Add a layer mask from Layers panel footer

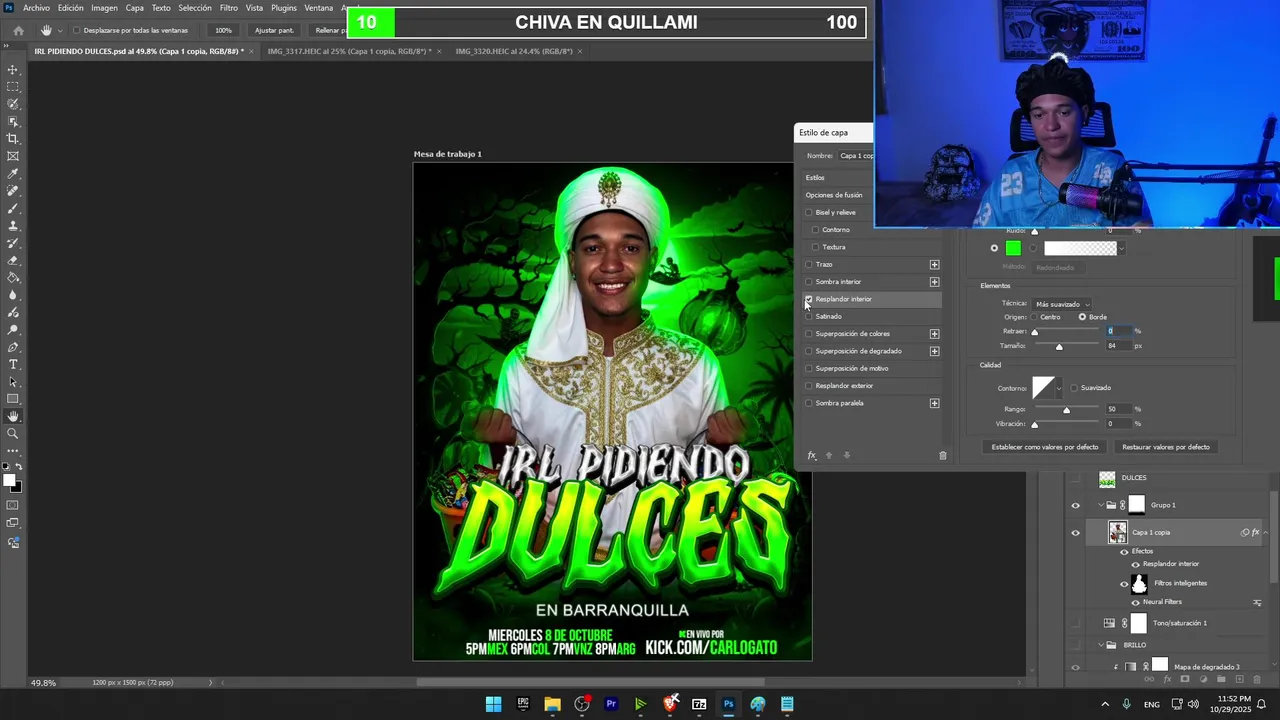pos(1185,680)
